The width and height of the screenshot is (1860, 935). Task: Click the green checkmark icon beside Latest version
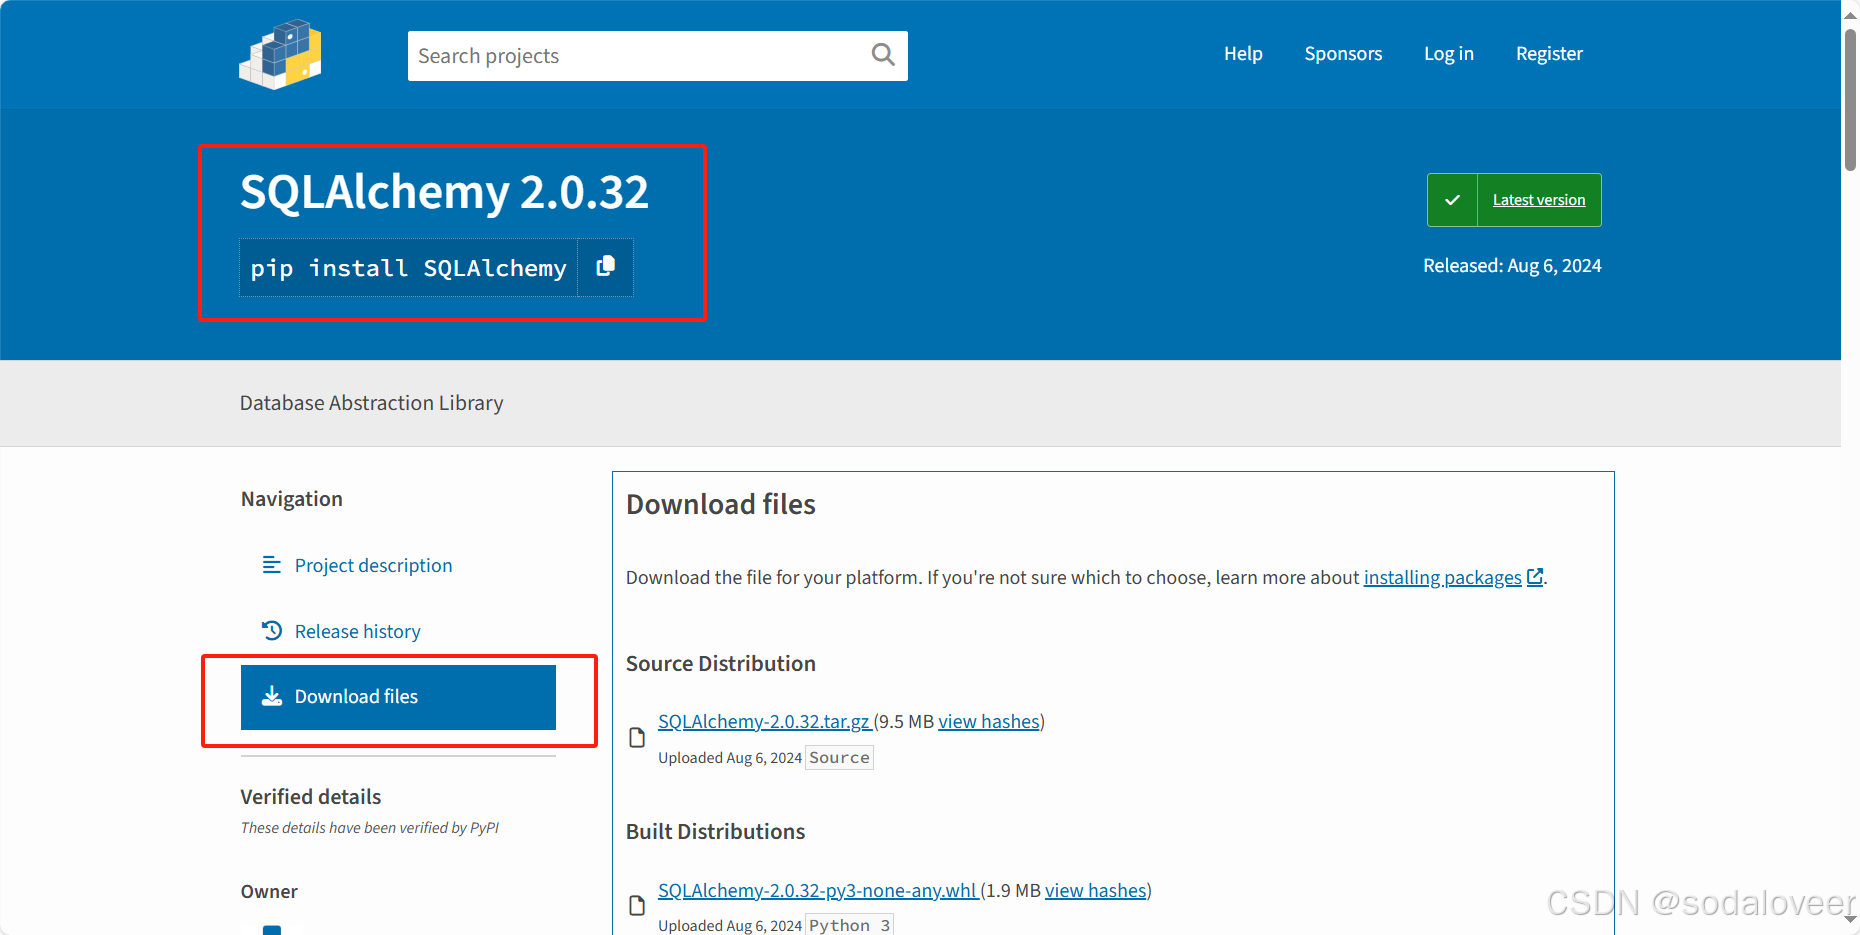[x=1452, y=200]
